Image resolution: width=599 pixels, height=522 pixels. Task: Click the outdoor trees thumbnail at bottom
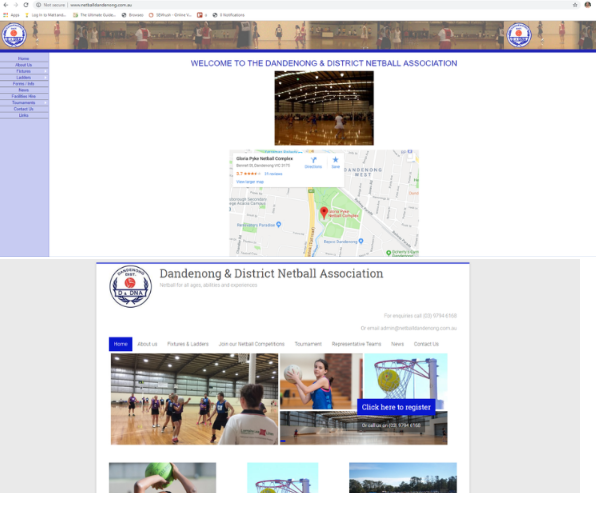pos(403,478)
